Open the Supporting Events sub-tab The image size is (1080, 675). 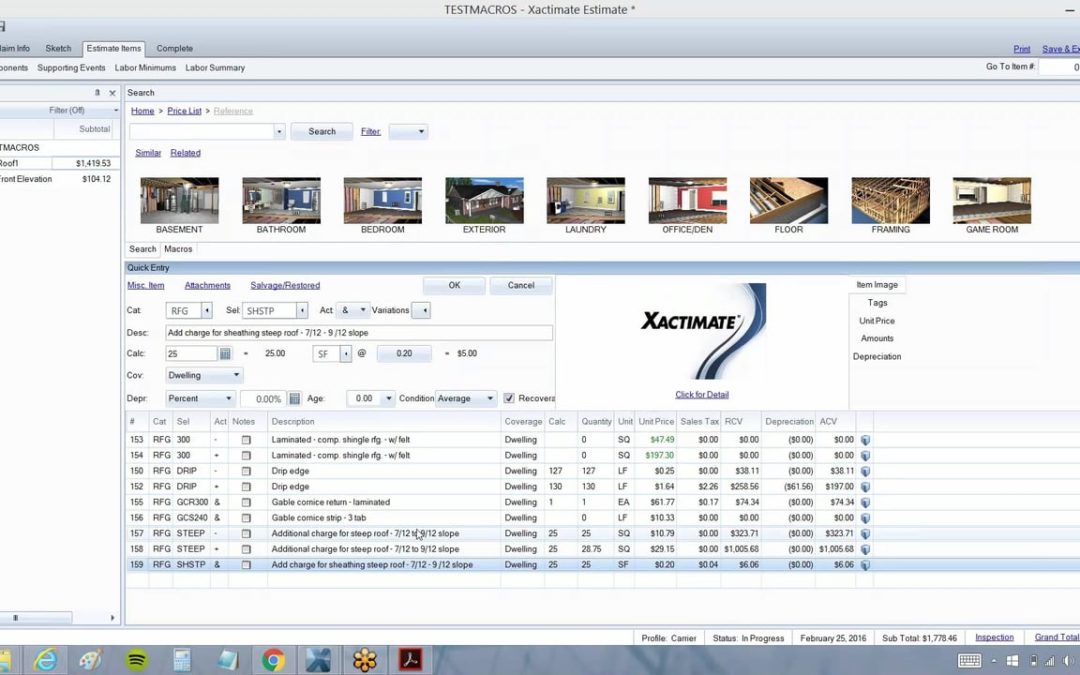(71, 68)
